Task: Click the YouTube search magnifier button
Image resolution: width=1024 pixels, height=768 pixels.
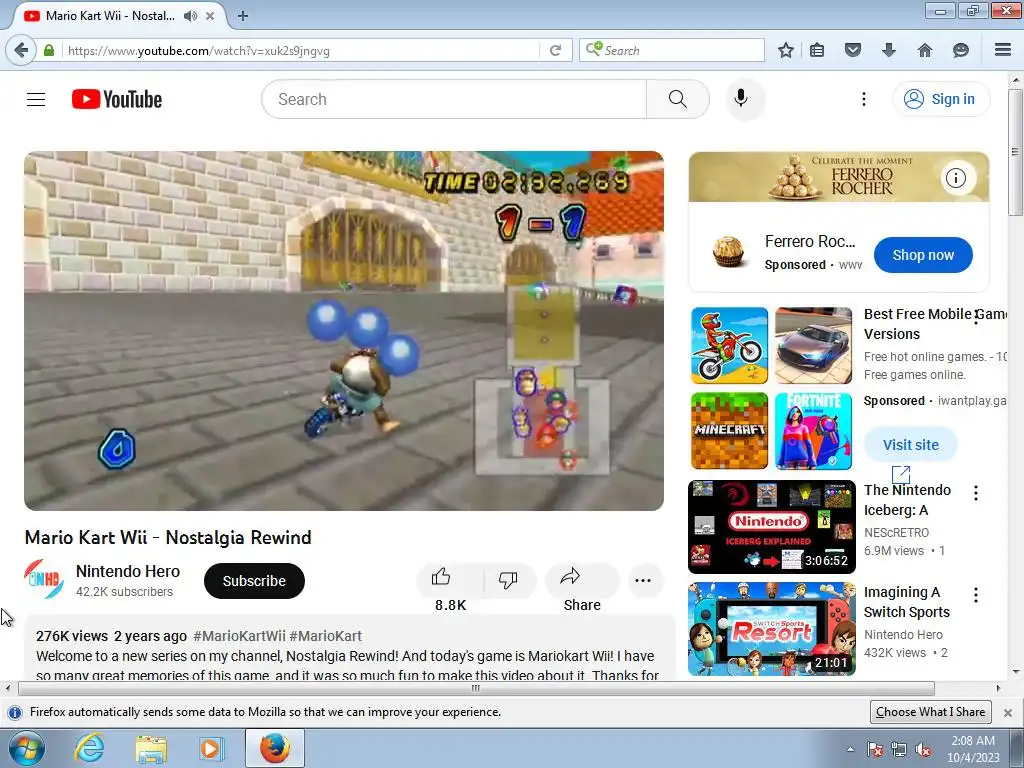Action: click(x=677, y=99)
